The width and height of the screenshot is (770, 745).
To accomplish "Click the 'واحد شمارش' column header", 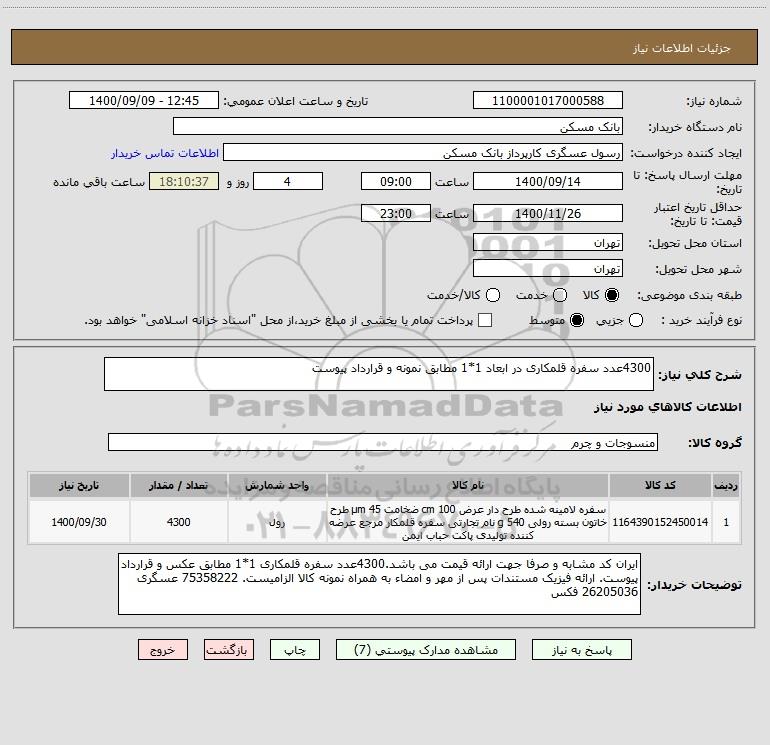I will coord(277,485).
